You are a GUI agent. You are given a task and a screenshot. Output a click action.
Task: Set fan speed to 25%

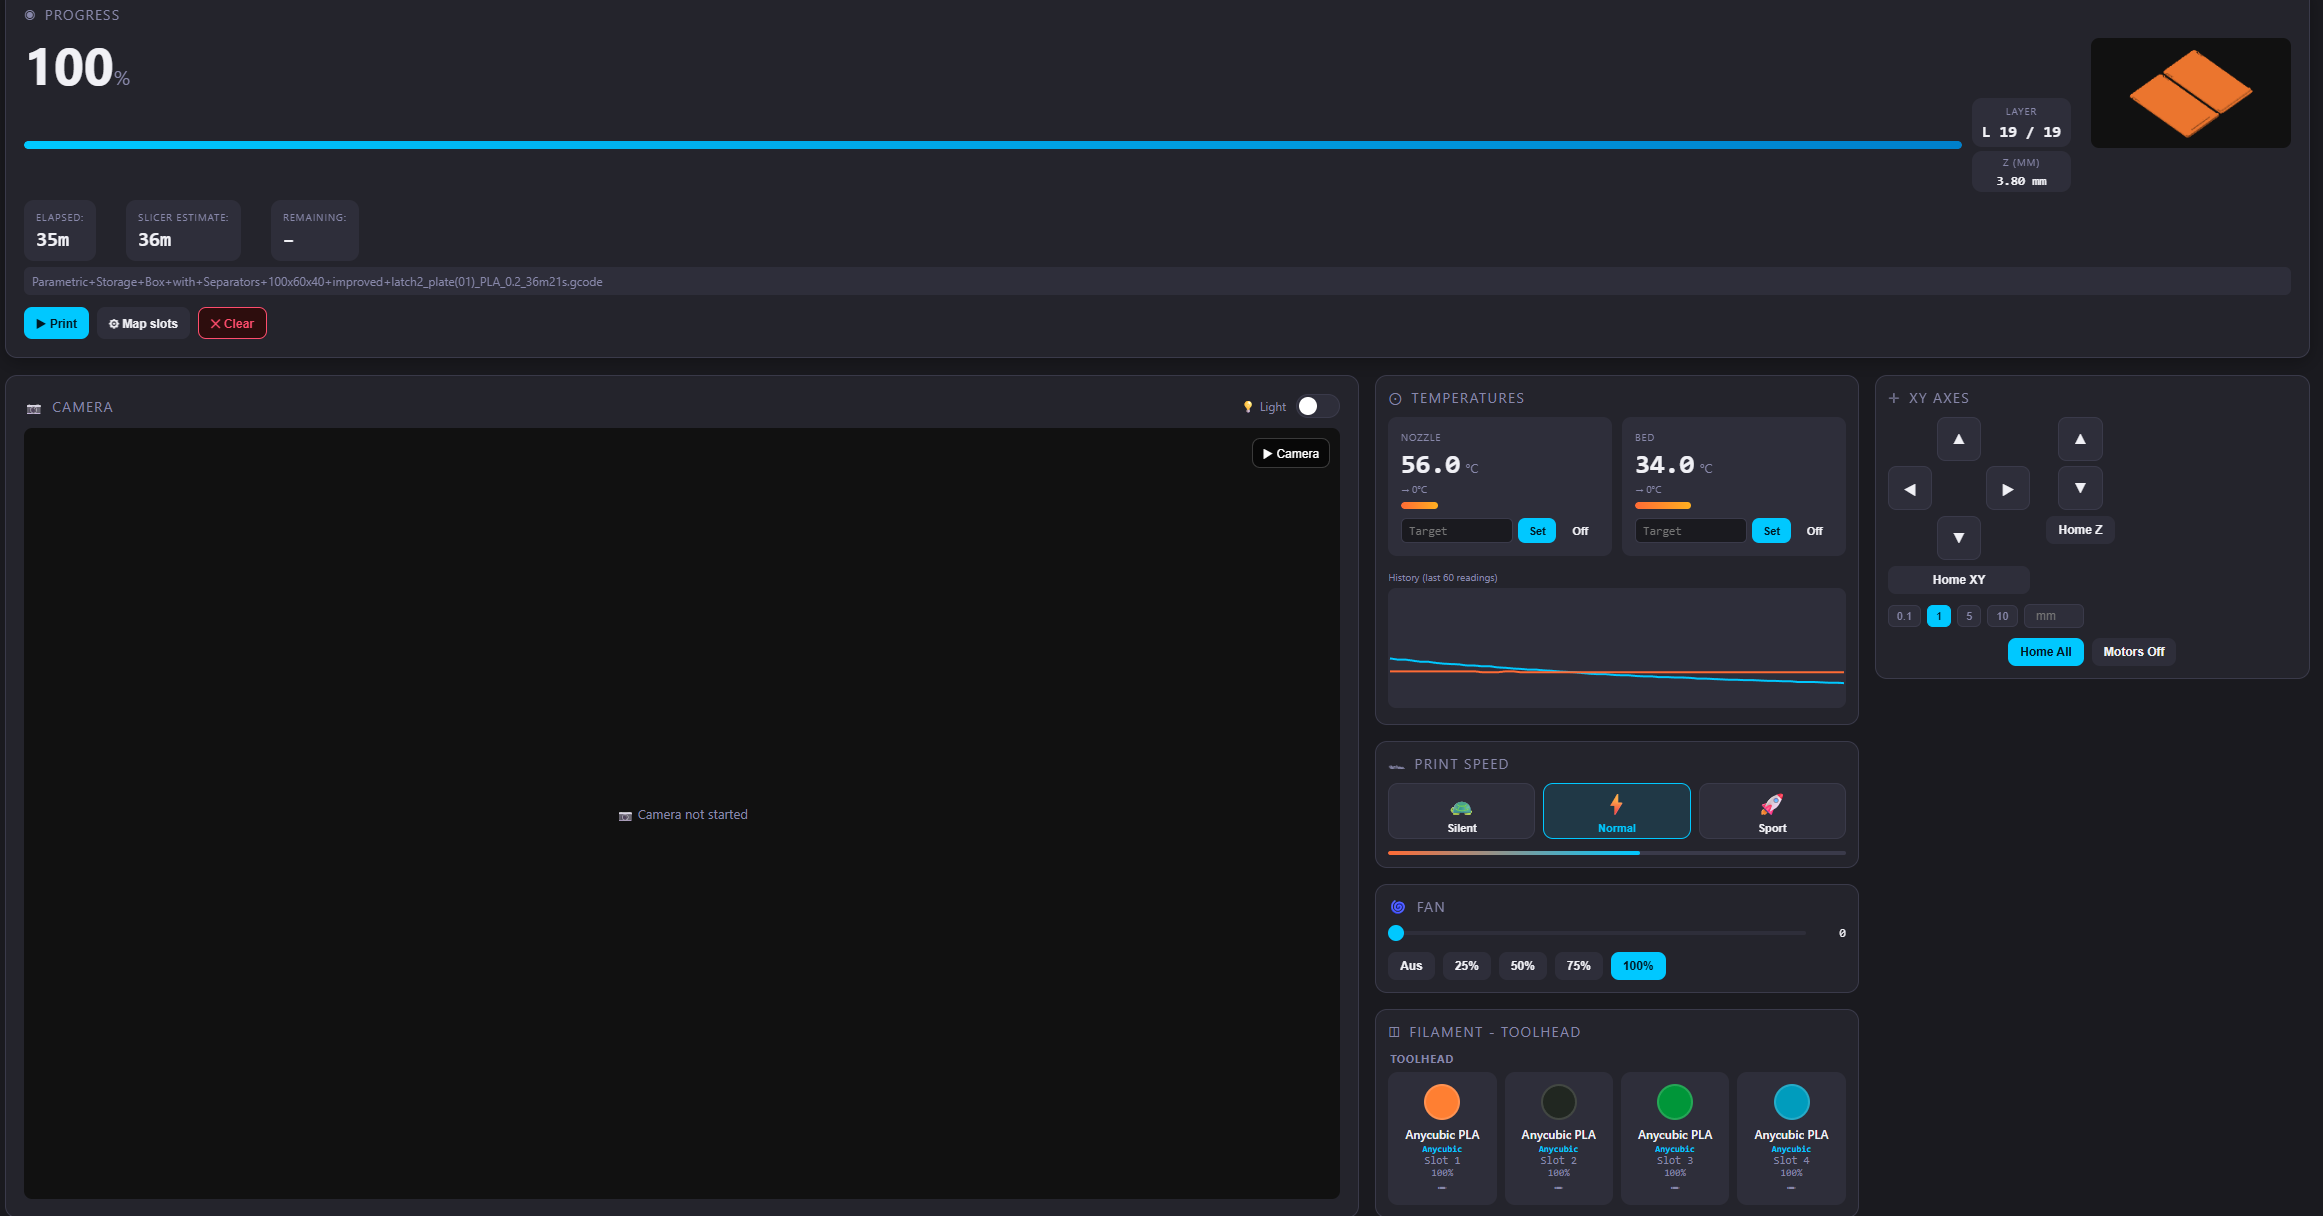coord(1466,966)
